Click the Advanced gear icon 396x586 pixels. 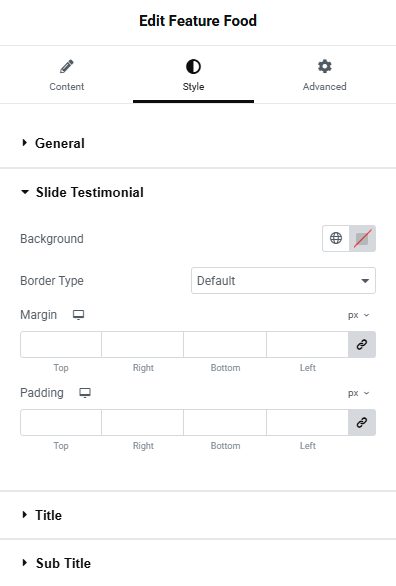click(x=324, y=67)
